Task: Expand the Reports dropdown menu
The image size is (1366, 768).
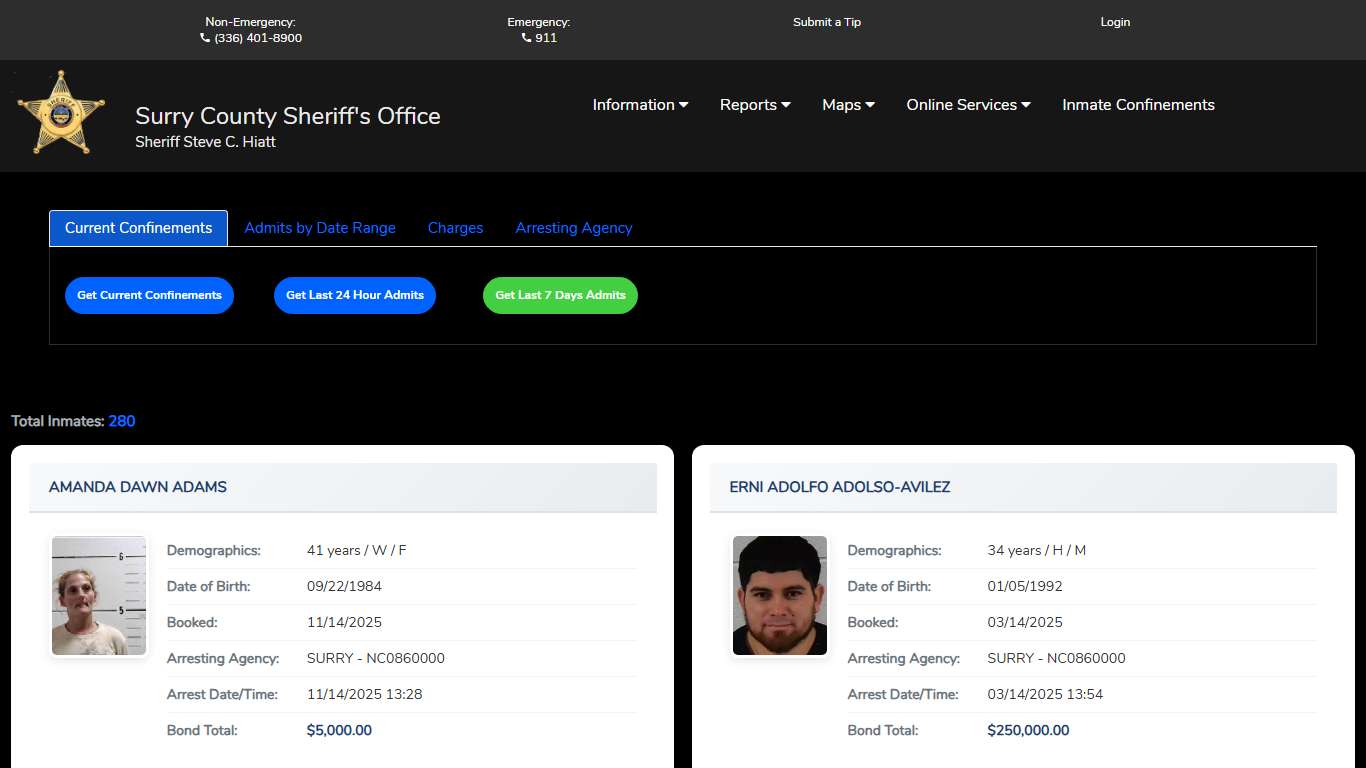Action: pos(755,105)
